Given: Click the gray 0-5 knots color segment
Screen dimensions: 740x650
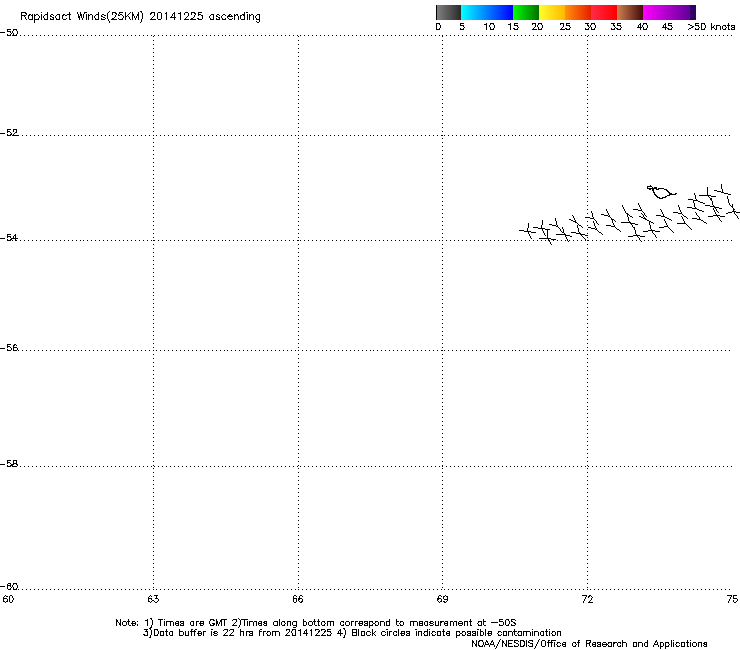Looking at the screenshot, I should tap(448, 12).
